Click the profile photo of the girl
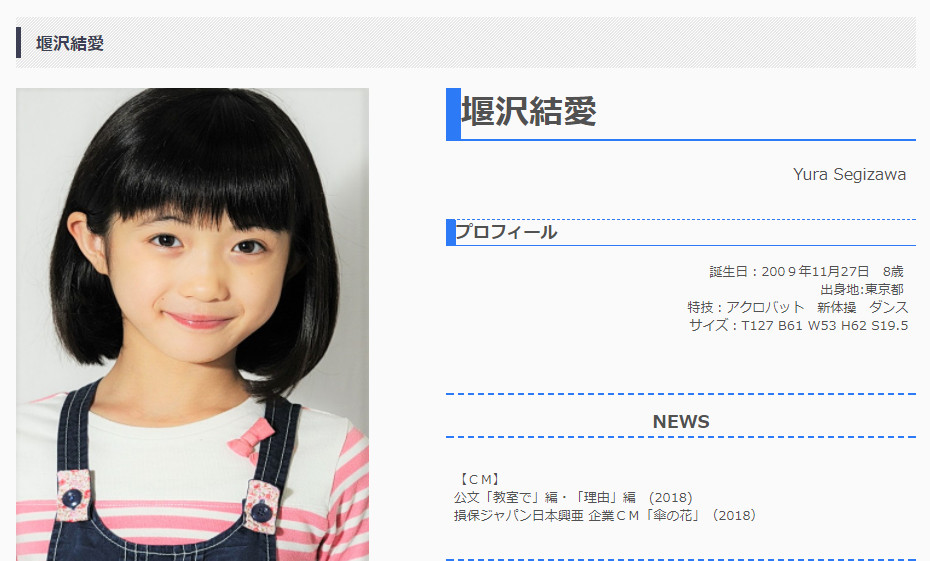930x561 pixels. coord(192,324)
